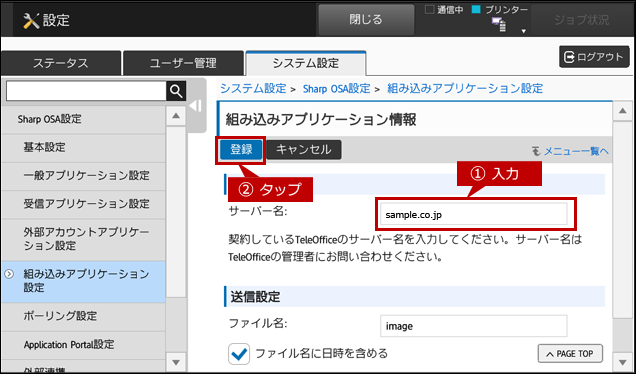Screen dimensions: 636x374
Task: Focus the sidebar search field
Action: click(x=86, y=91)
